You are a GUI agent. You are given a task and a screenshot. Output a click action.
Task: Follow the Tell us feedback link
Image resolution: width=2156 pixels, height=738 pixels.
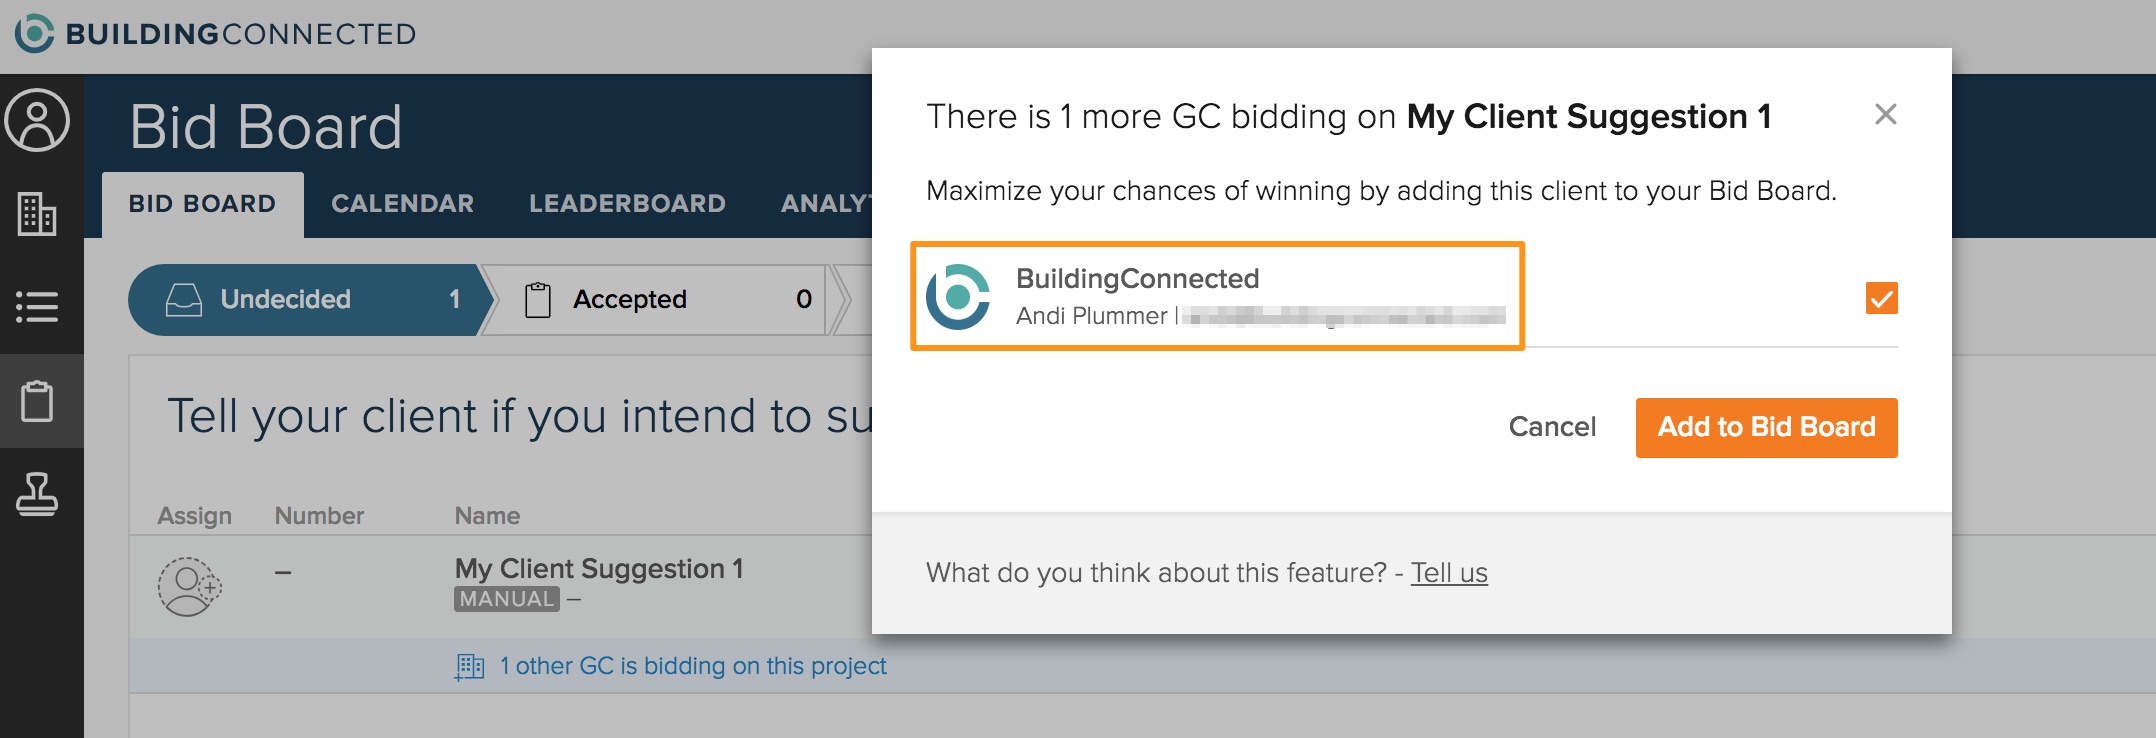1449,573
